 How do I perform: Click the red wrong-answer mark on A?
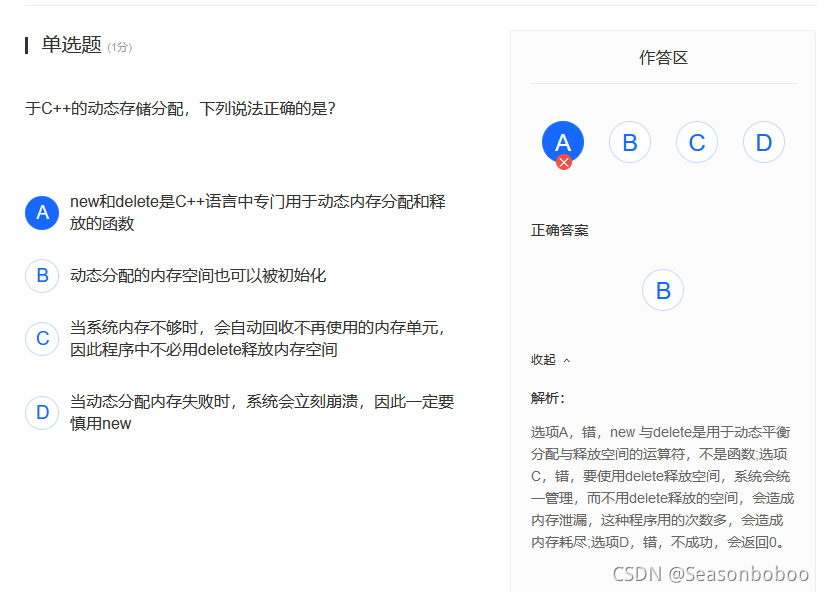coord(564,163)
